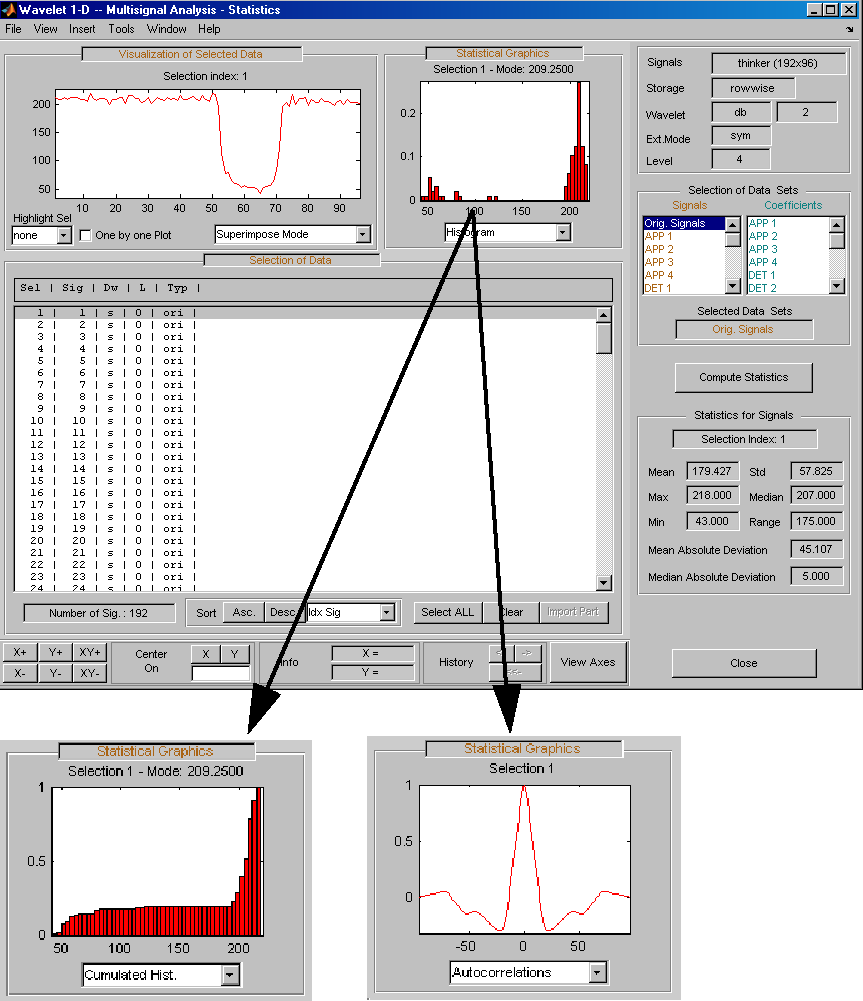The height and width of the screenshot is (1001, 863).
Task: Click the X+ zoom button
Action: tap(20, 652)
